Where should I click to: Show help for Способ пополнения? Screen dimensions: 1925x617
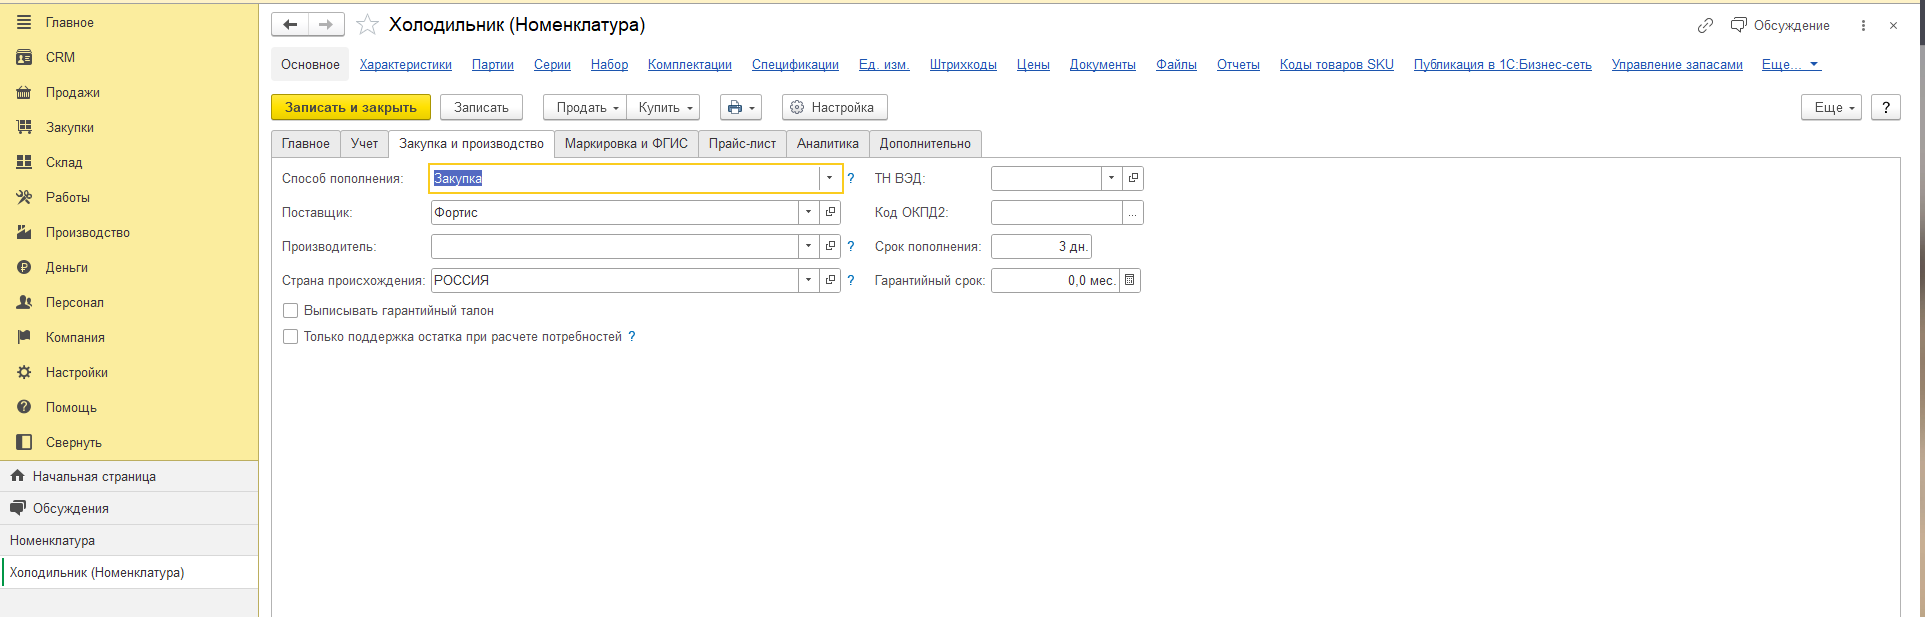tap(851, 178)
